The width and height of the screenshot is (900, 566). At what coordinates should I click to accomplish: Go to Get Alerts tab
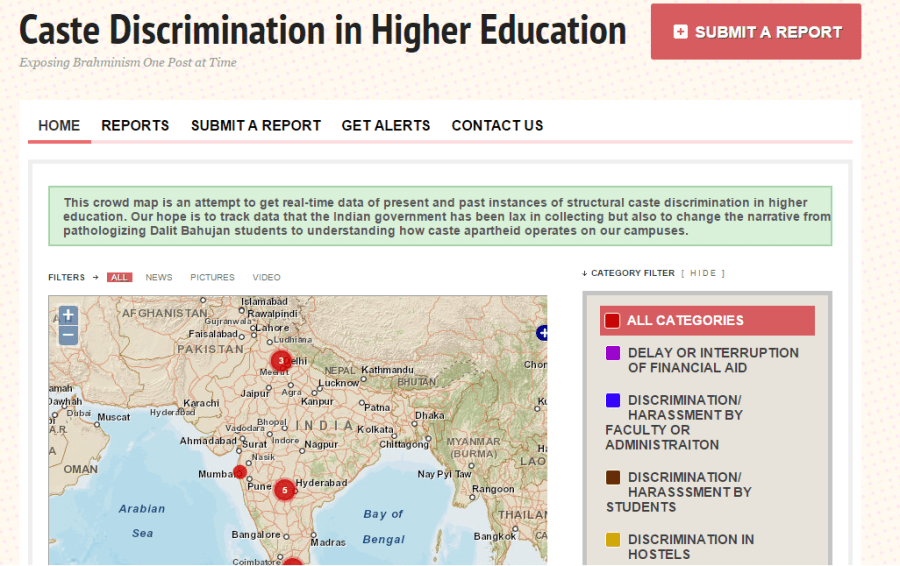pyautogui.click(x=386, y=125)
